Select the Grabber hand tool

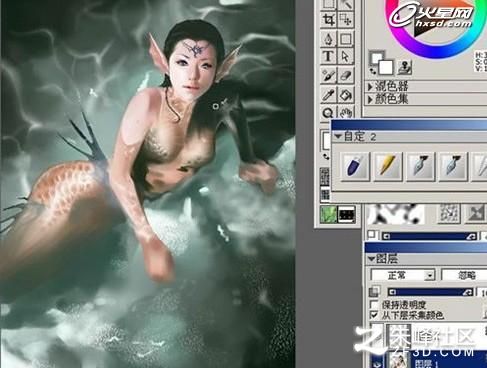(x=346, y=113)
